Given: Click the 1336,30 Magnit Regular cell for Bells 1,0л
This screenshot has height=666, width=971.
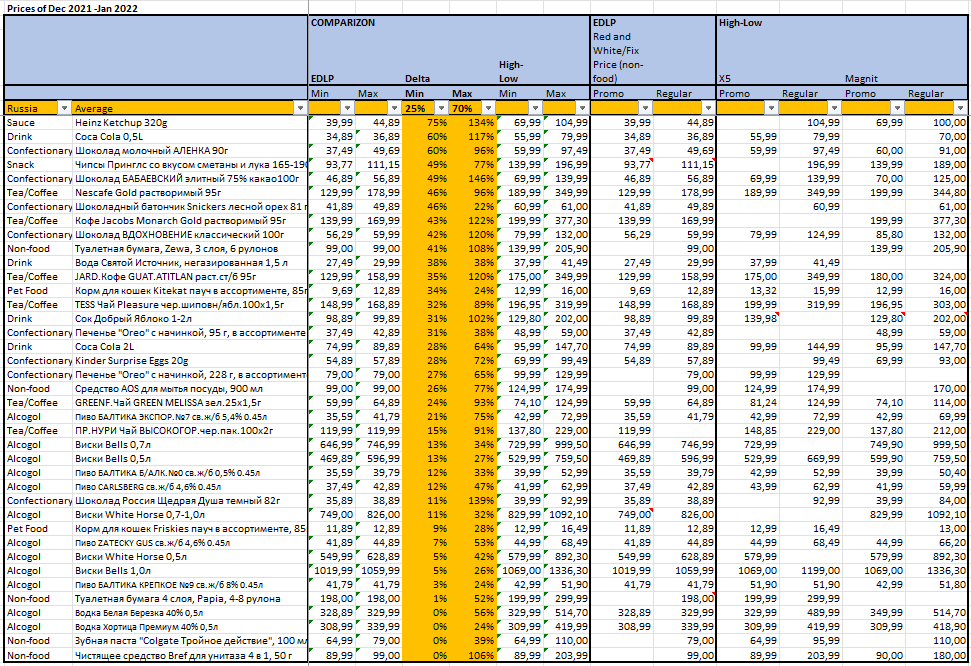Looking at the screenshot, I should (x=936, y=571).
